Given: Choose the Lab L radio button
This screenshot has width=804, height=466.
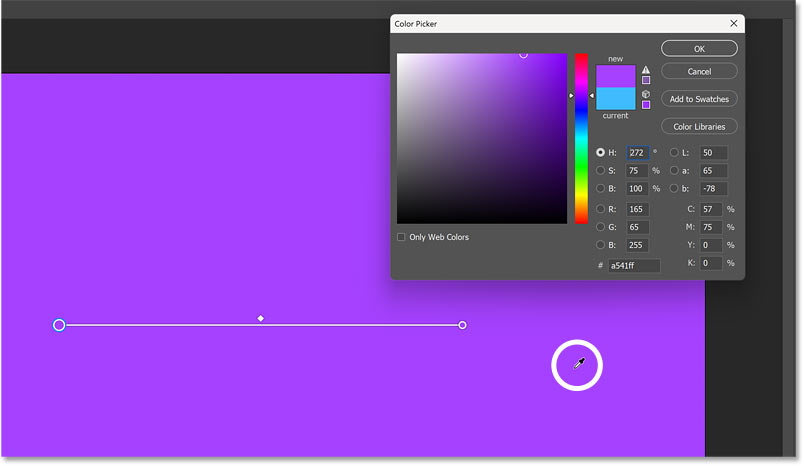Looking at the screenshot, I should click(674, 153).
